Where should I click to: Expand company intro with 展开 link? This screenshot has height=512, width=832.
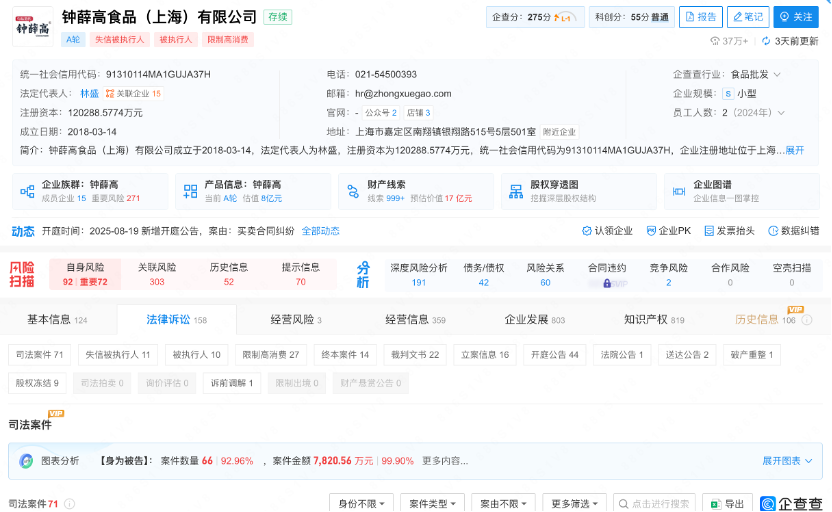tap(794, 150)
